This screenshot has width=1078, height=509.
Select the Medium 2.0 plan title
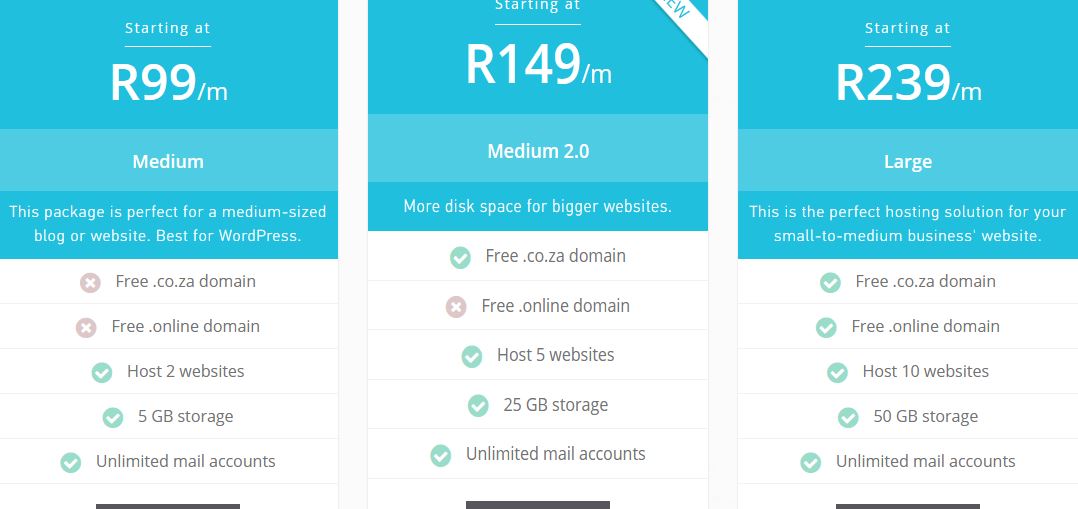click(x=538, y=151)
